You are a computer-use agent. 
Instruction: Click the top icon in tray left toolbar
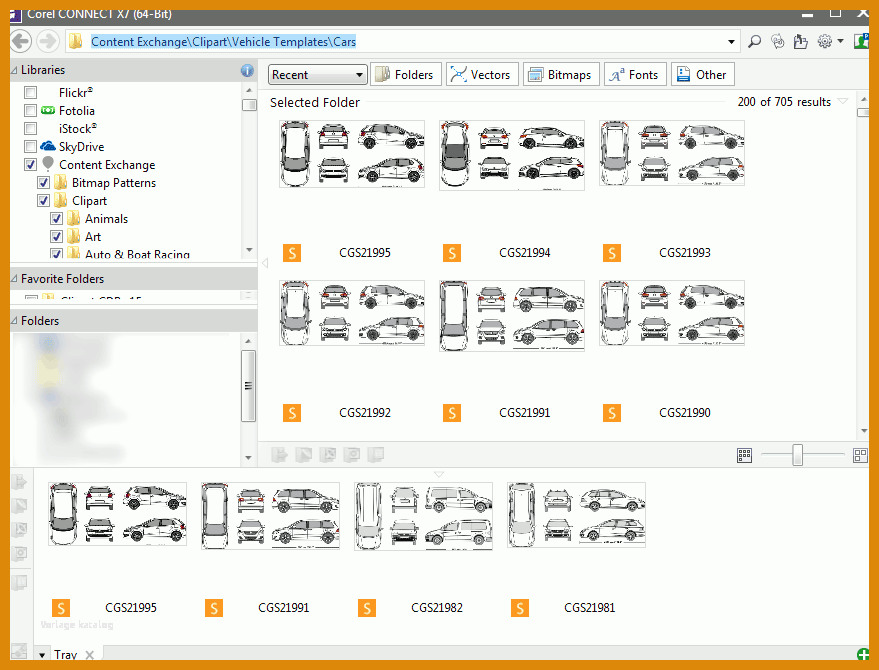[20, 482]
